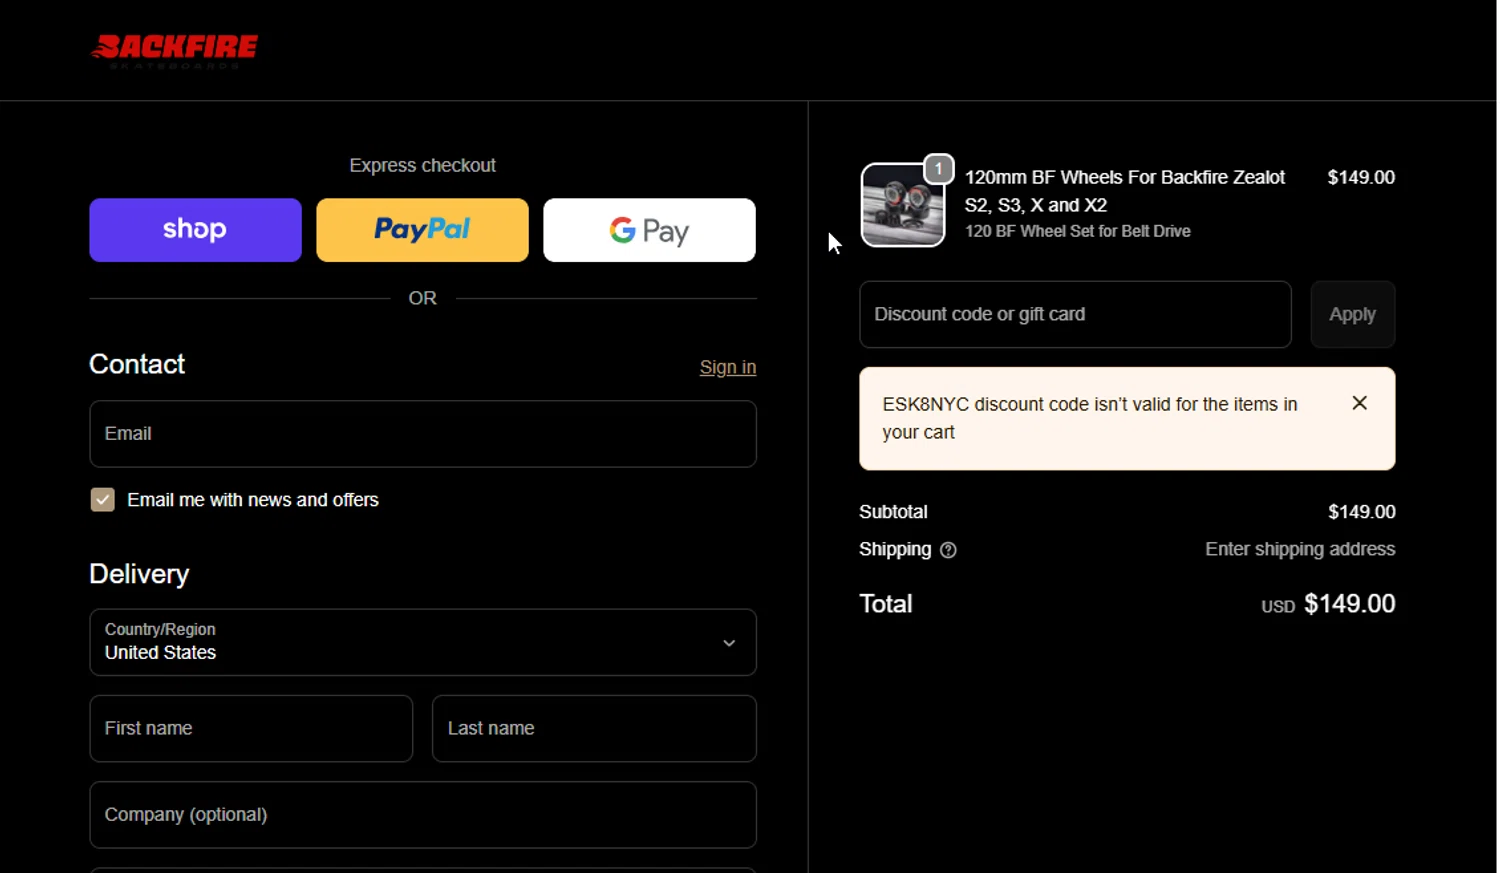Open the Shipping help question-mark icon

coord(948,550)
